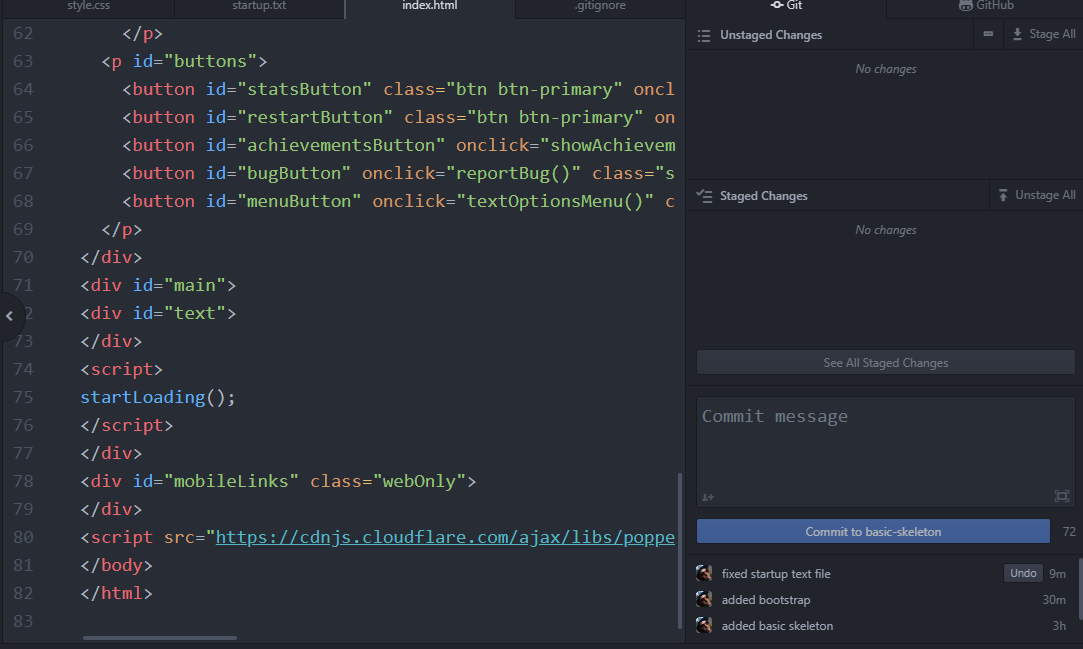Click the menuButton id text in code

298,202
